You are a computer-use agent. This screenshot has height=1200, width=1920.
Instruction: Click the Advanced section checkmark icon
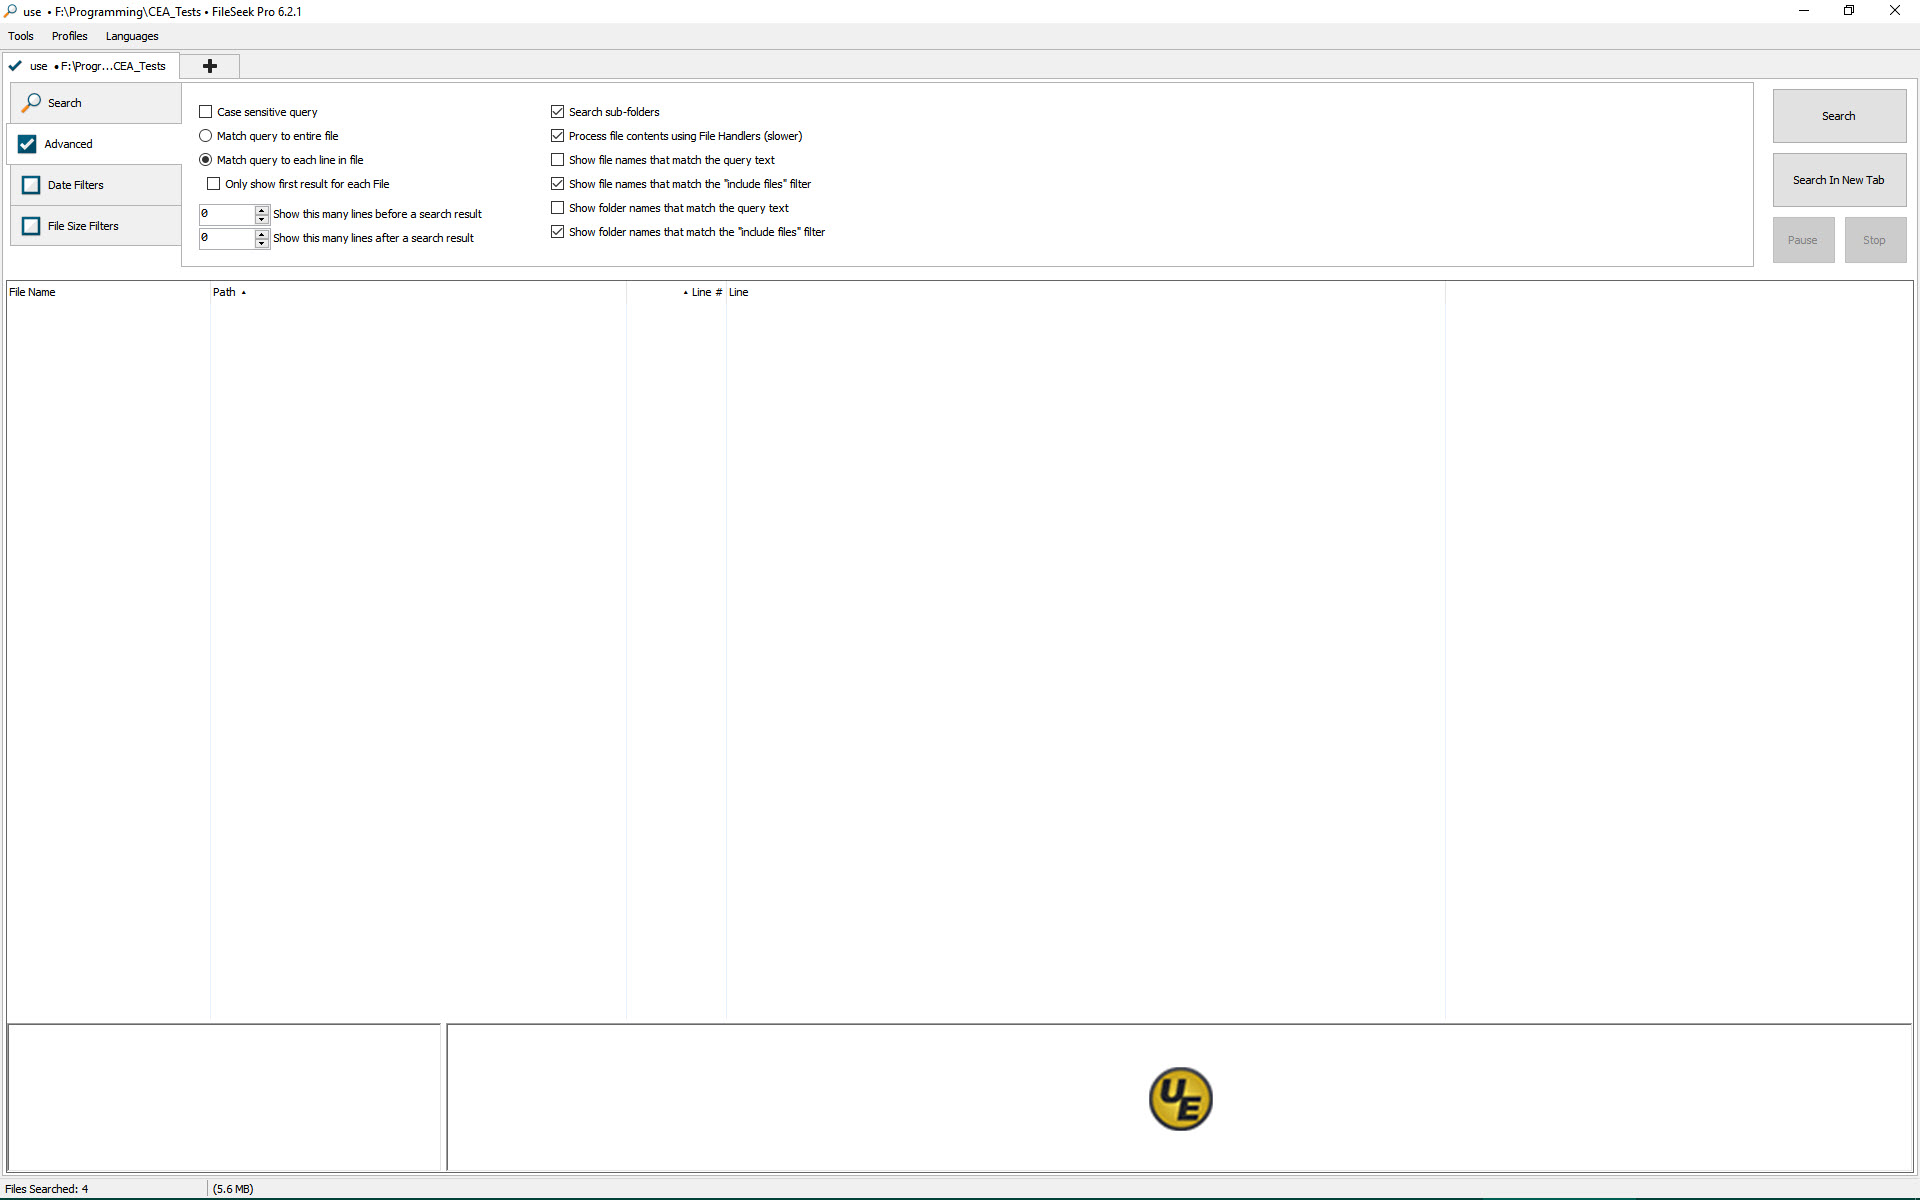coord(27,144)
